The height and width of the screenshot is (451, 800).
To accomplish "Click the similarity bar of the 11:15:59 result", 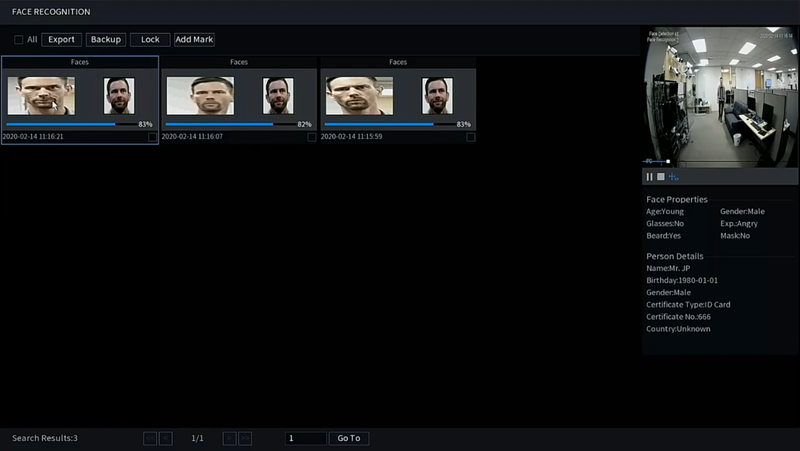I will tap(390, 124).
